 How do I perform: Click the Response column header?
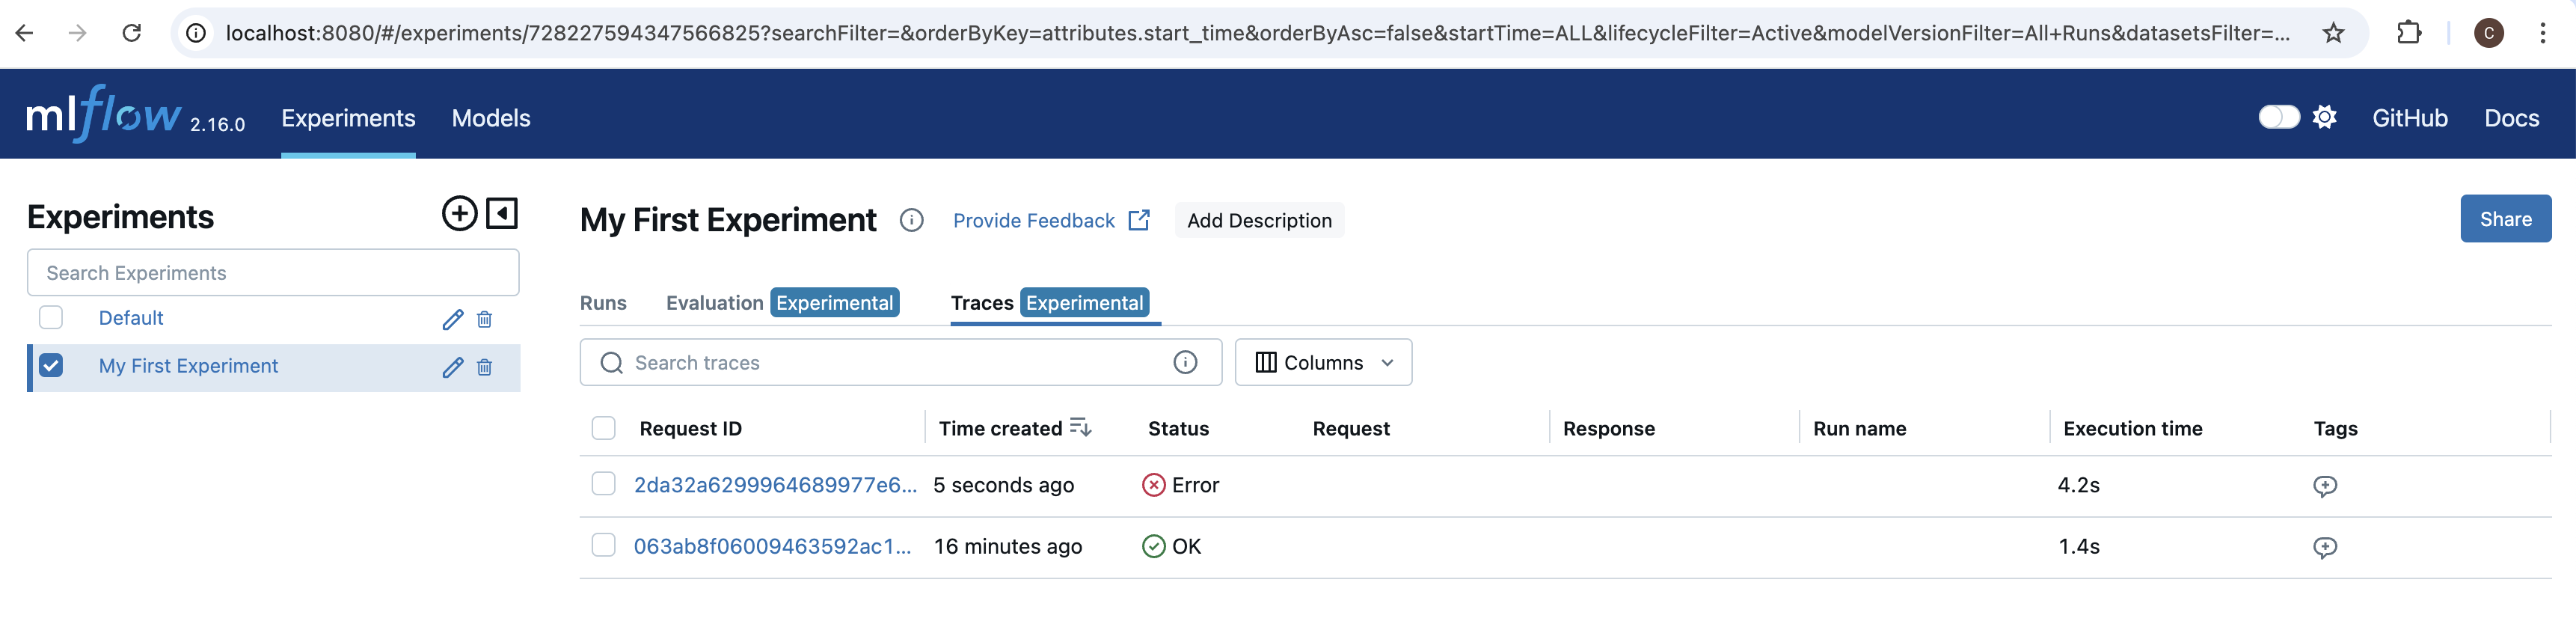(1609, 428)
